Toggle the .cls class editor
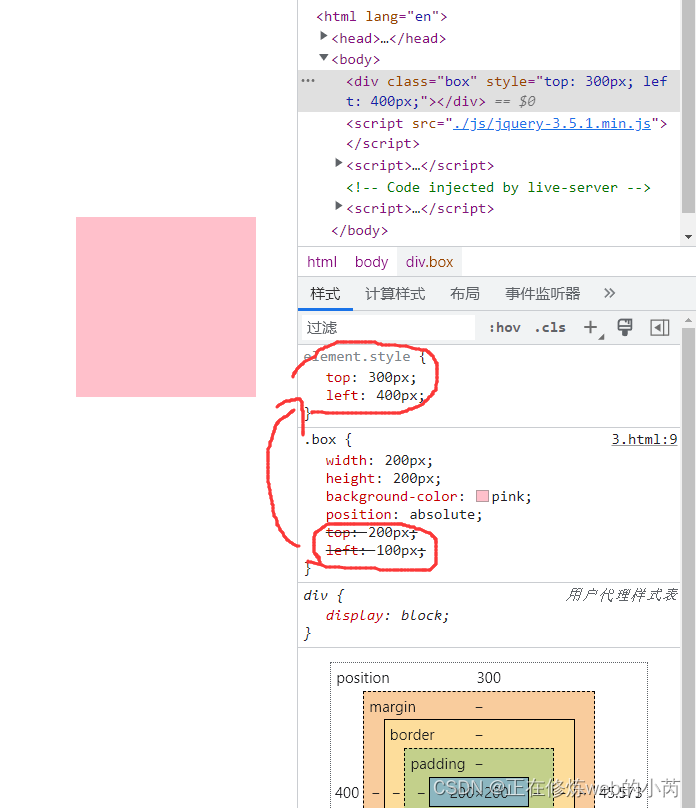Viewport: 696px width, 808px height. pyautogui.click(x=550, y=328)
